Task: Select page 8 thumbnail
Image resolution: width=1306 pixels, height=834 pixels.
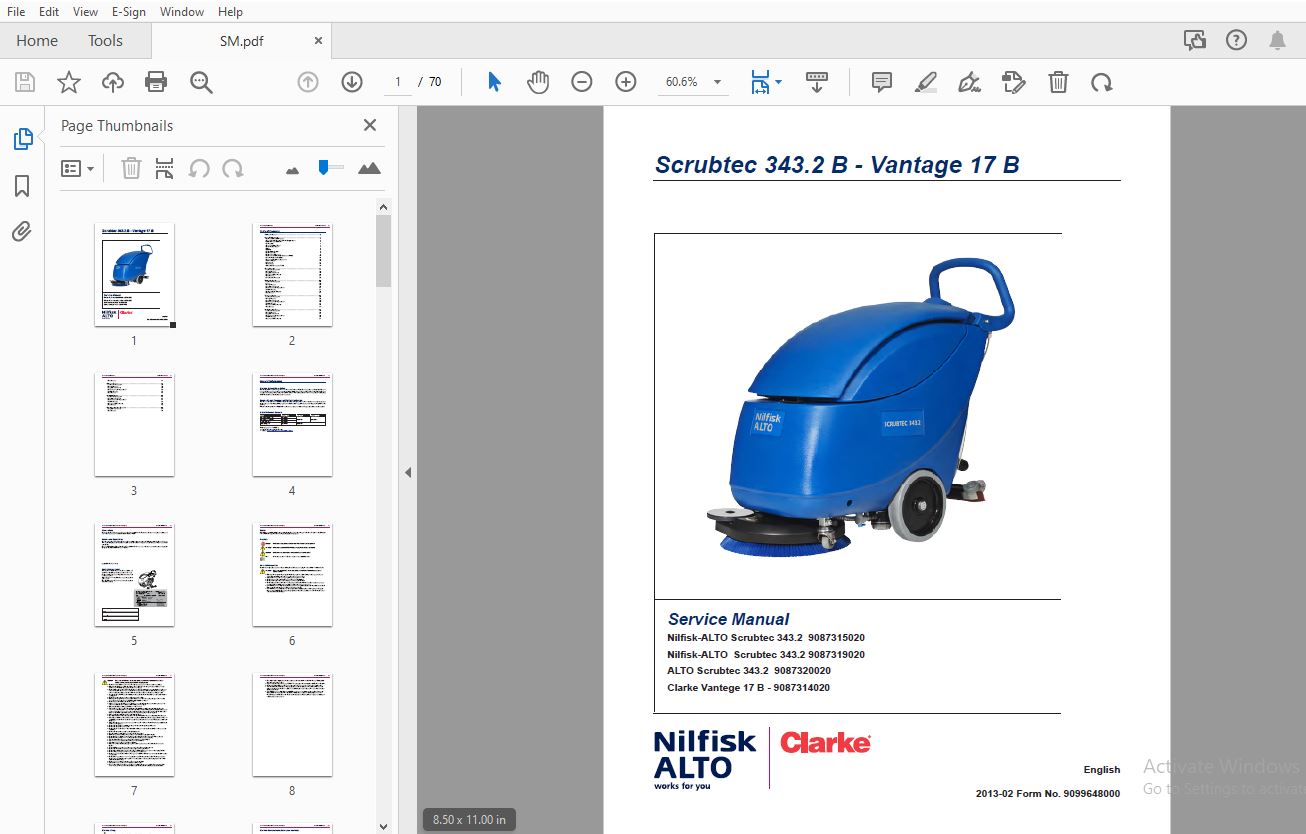Action: tap(292, 724)
